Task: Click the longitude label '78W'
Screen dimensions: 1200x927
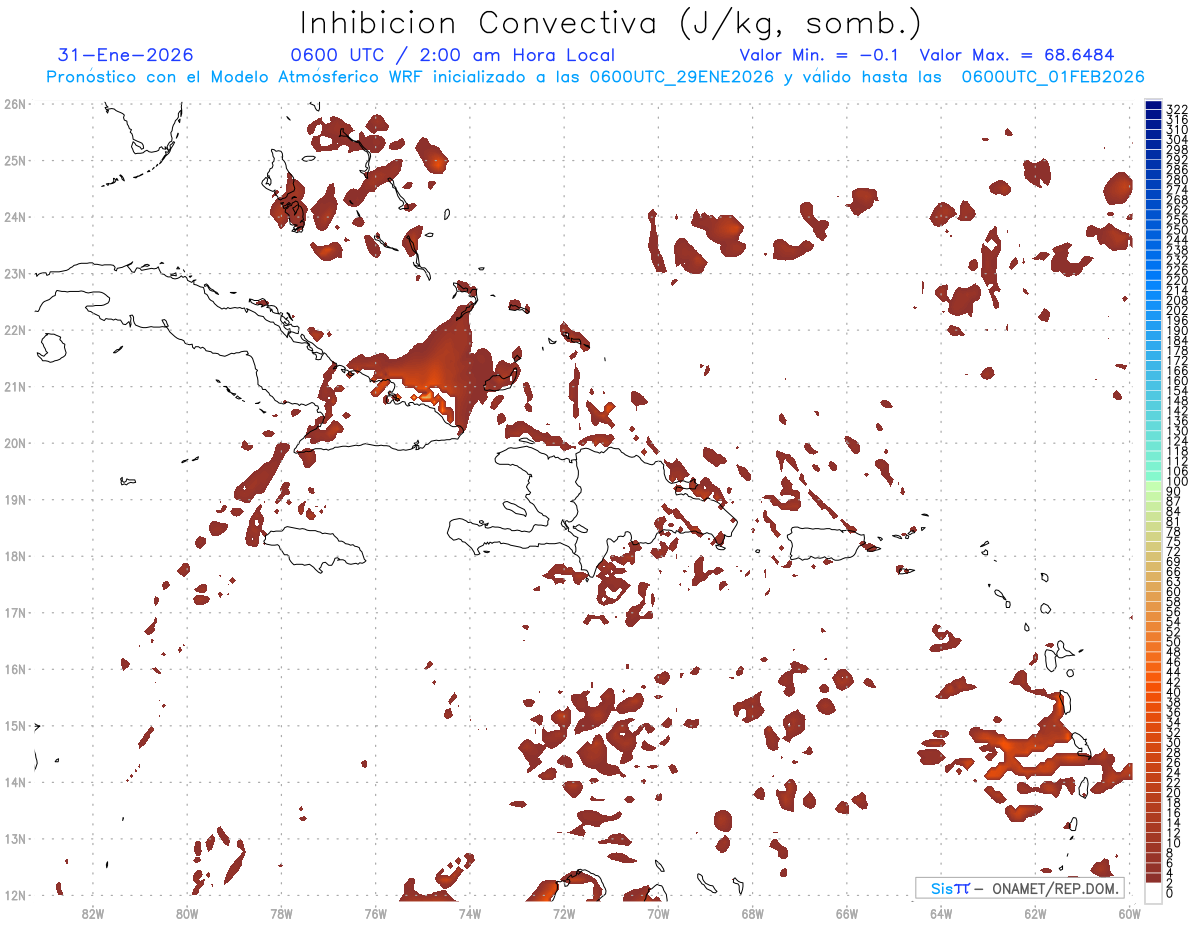Action: tap(281, 913)
